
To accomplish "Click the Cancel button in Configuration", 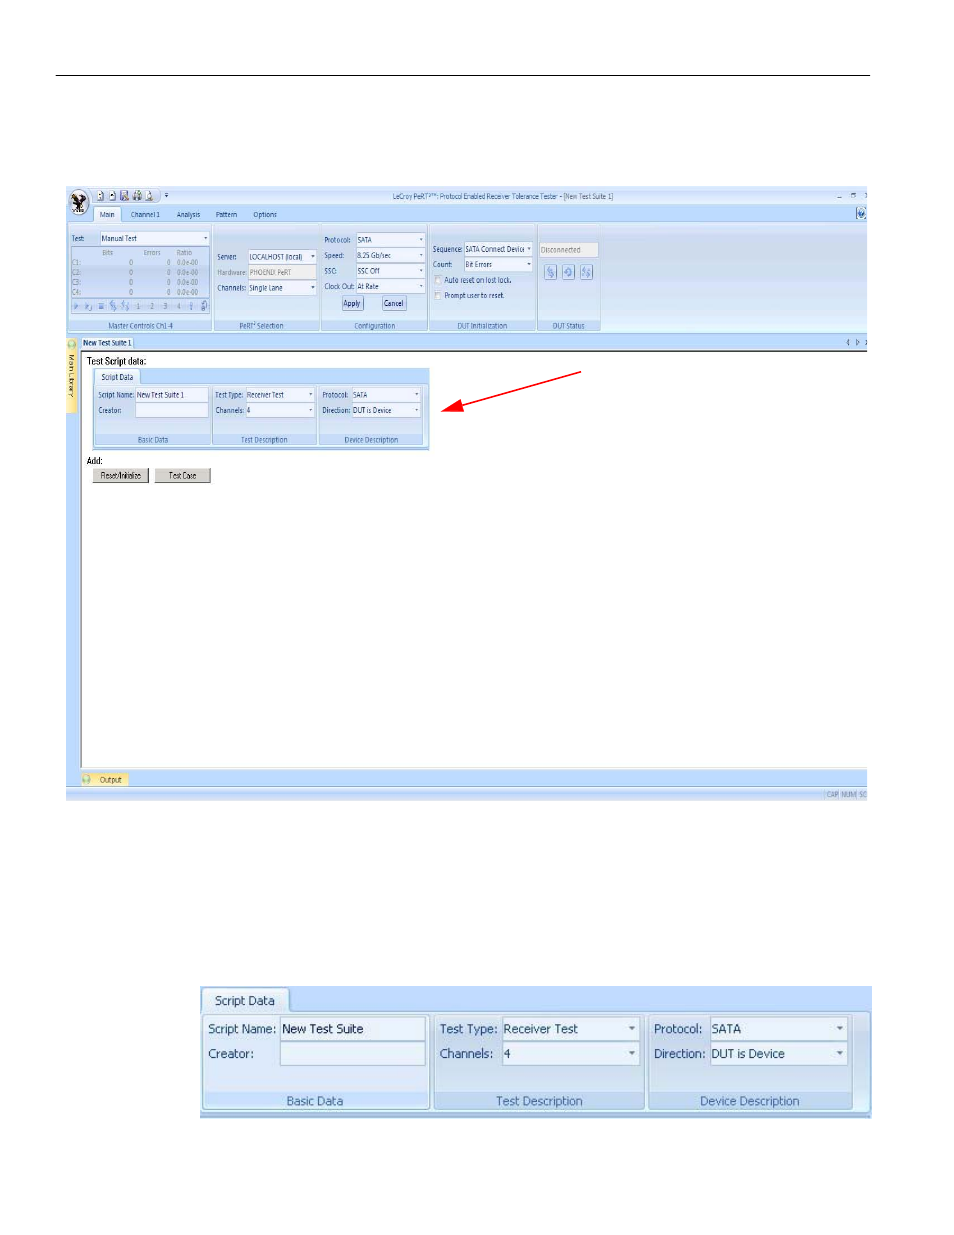I will click(x=394, y=304).
